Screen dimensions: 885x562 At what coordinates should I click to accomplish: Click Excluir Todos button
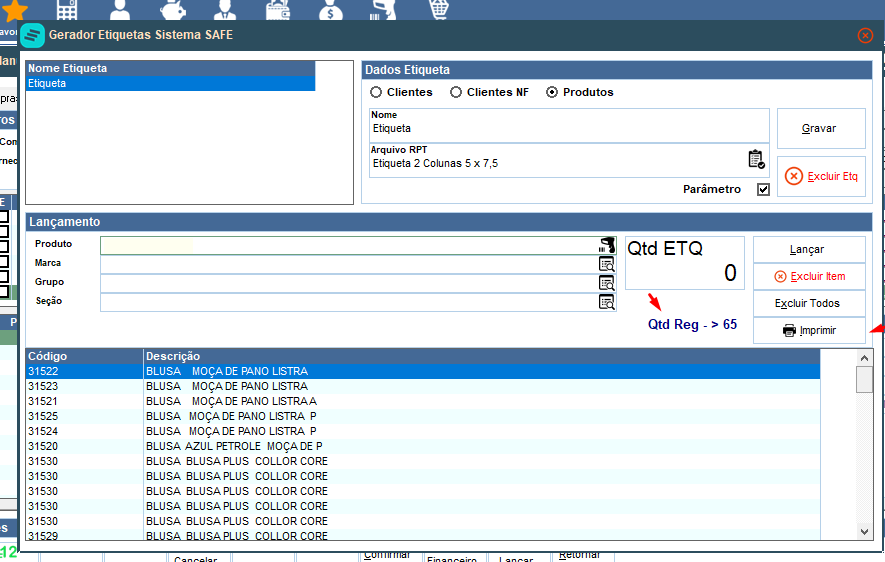[x=809, y=304]
